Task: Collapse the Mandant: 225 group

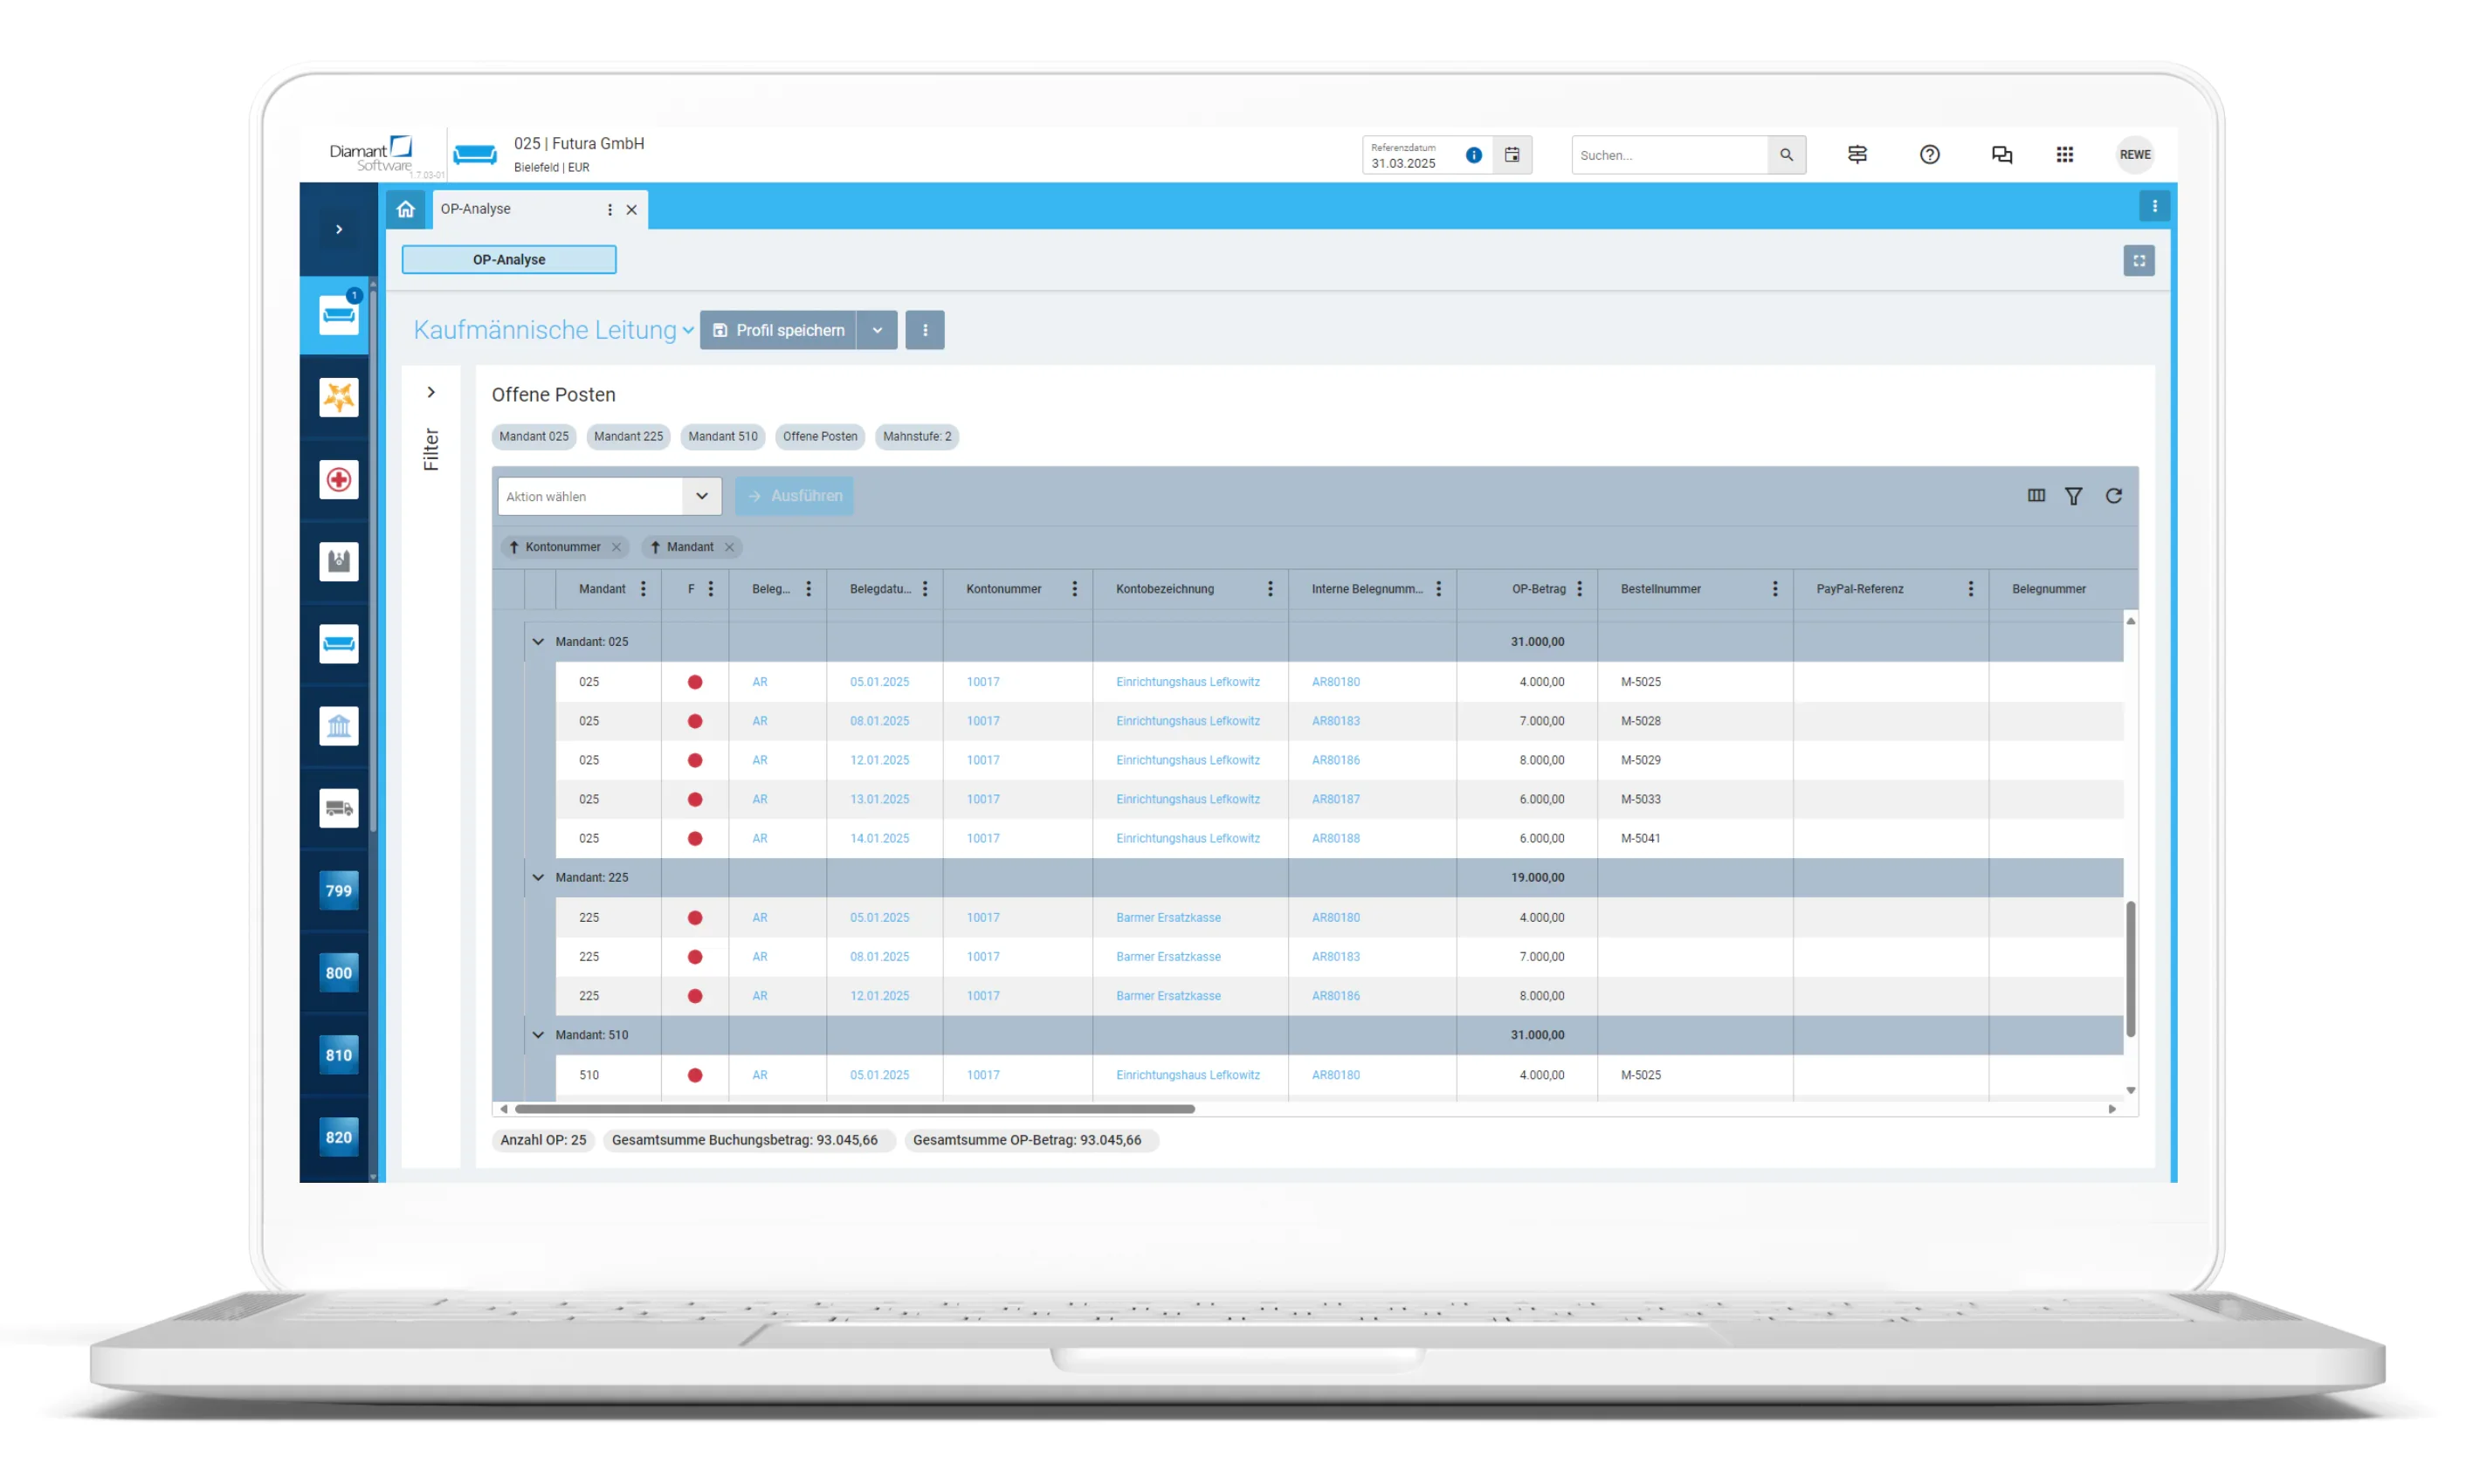Action: (x=538, y=877)
